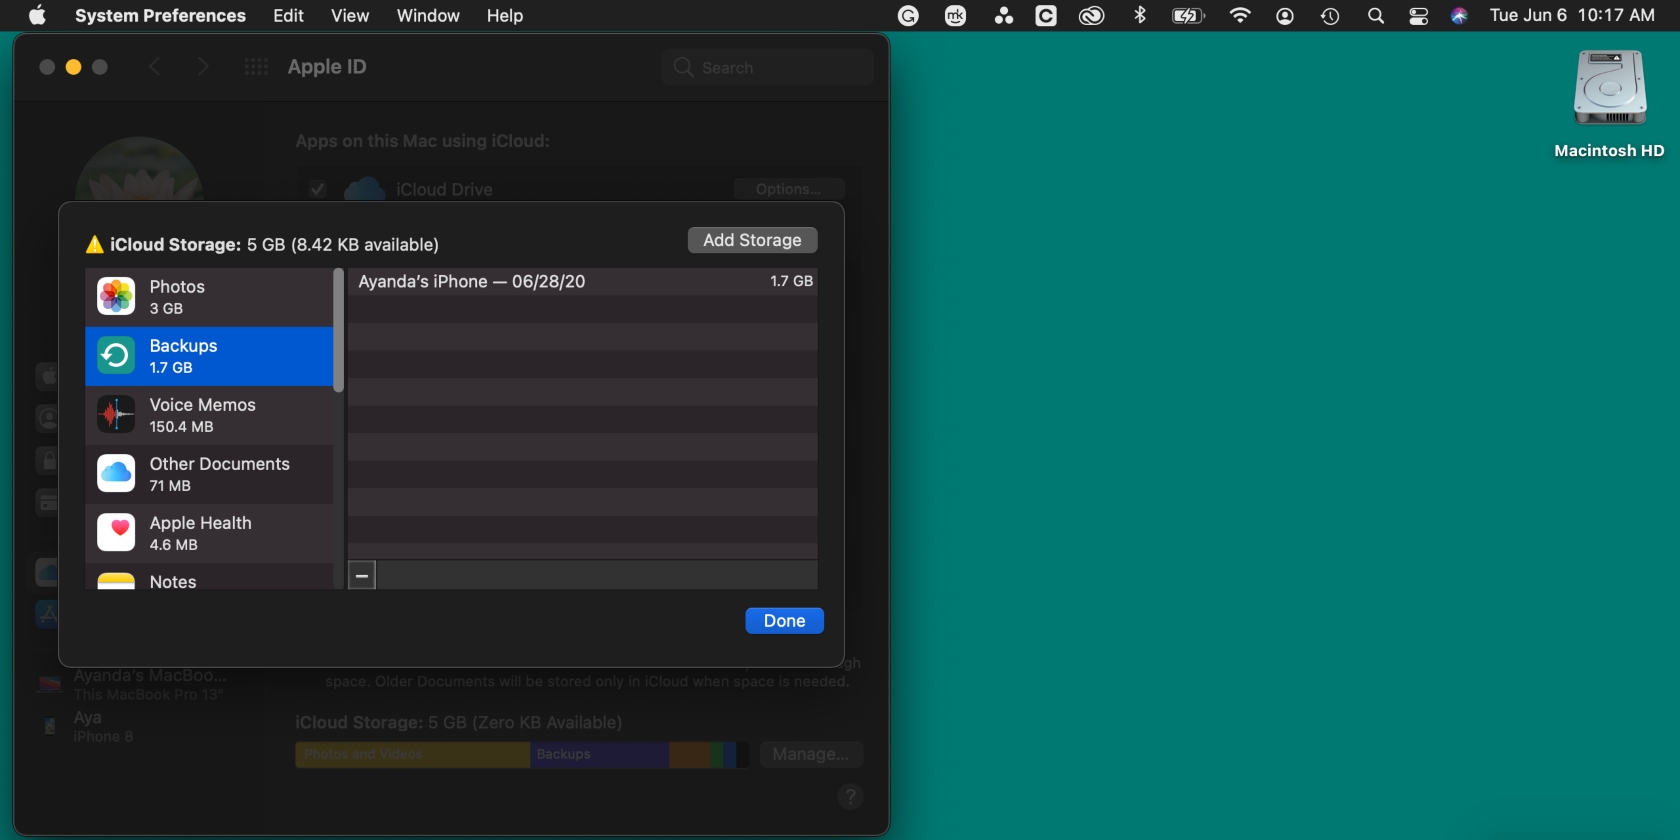The height and width of the screenshot is (840, 1680).
Task: Open the View menu
Action: [350, 16]
